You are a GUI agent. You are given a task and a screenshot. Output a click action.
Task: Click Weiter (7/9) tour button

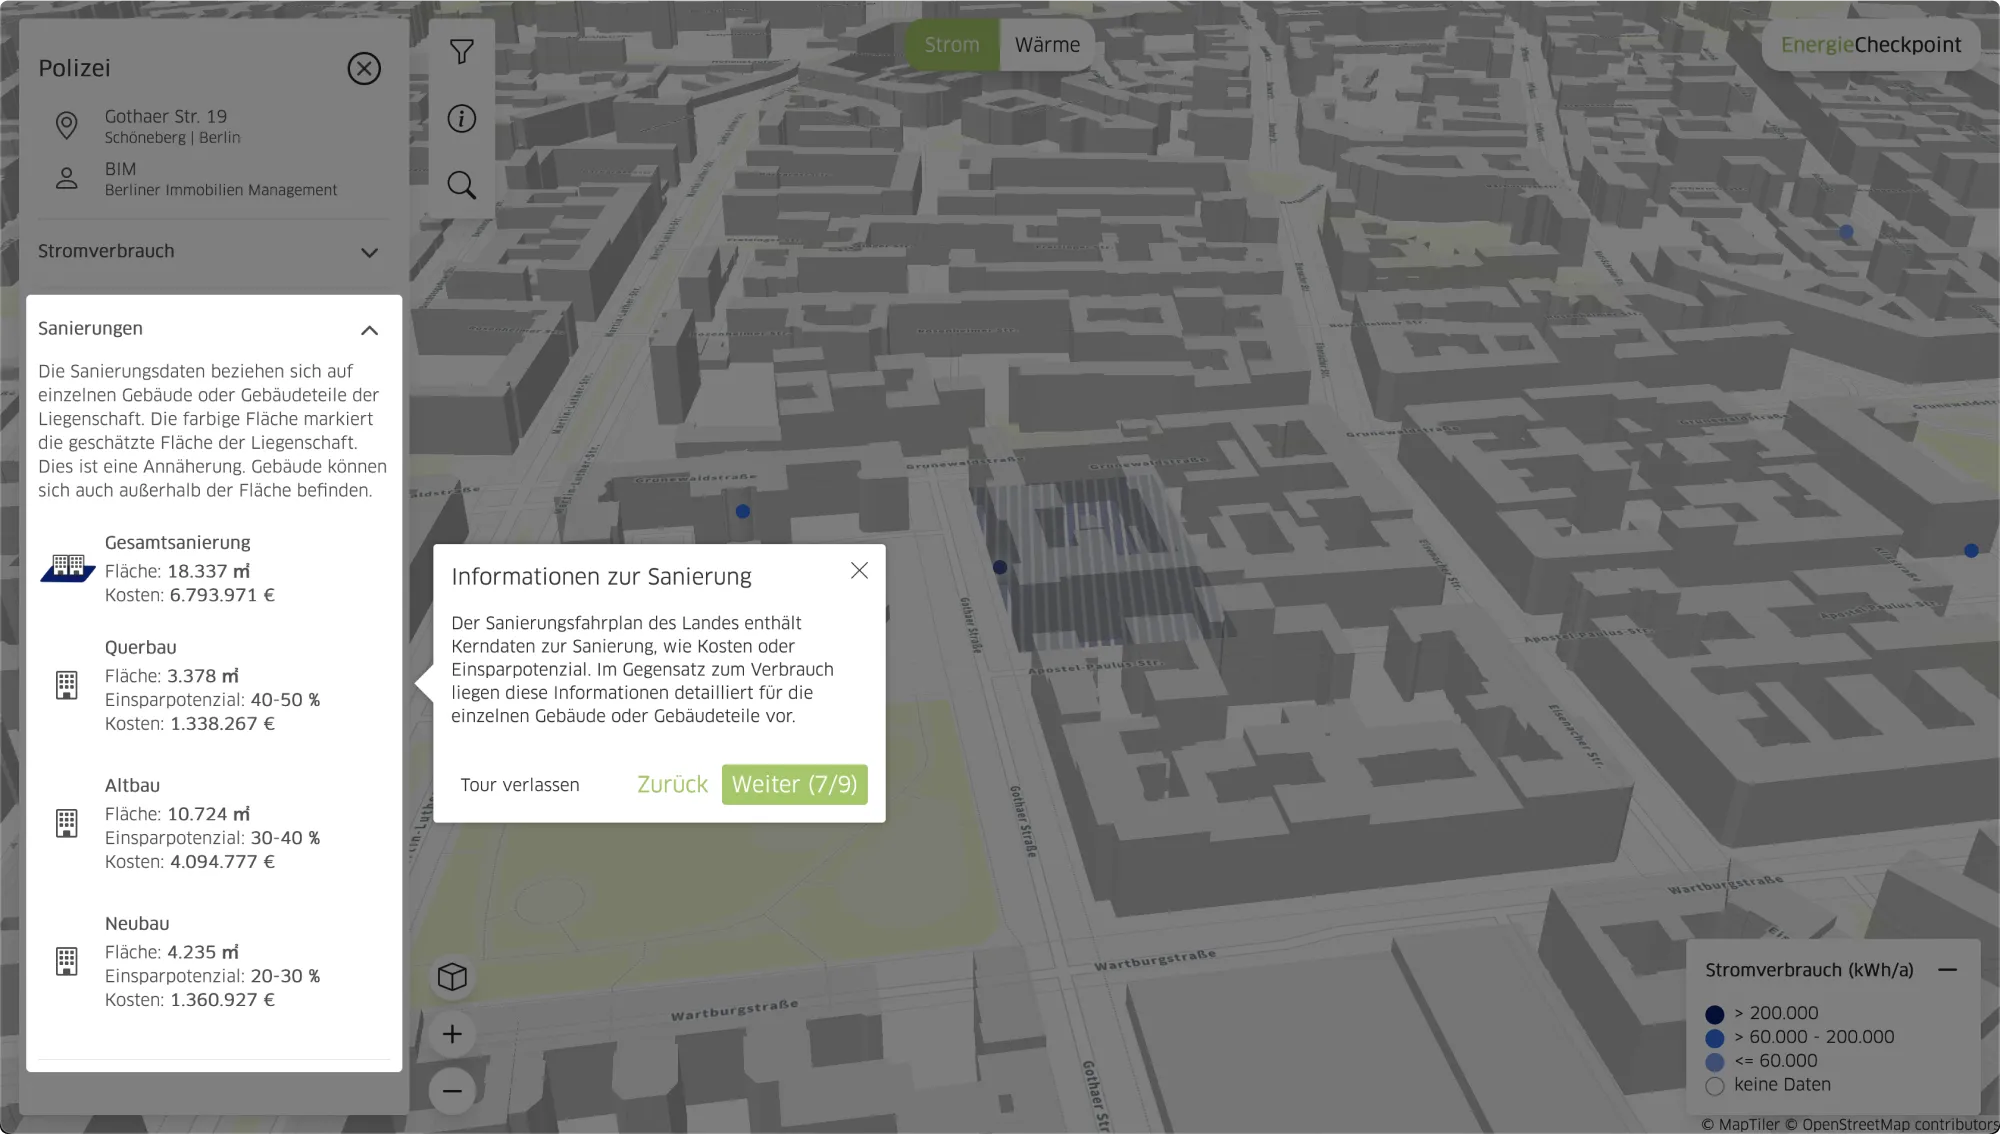coord(794,785)
